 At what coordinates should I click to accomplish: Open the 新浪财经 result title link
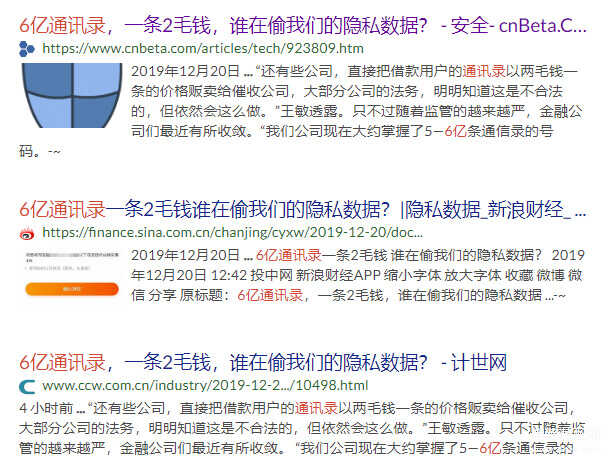coord(303,210)
